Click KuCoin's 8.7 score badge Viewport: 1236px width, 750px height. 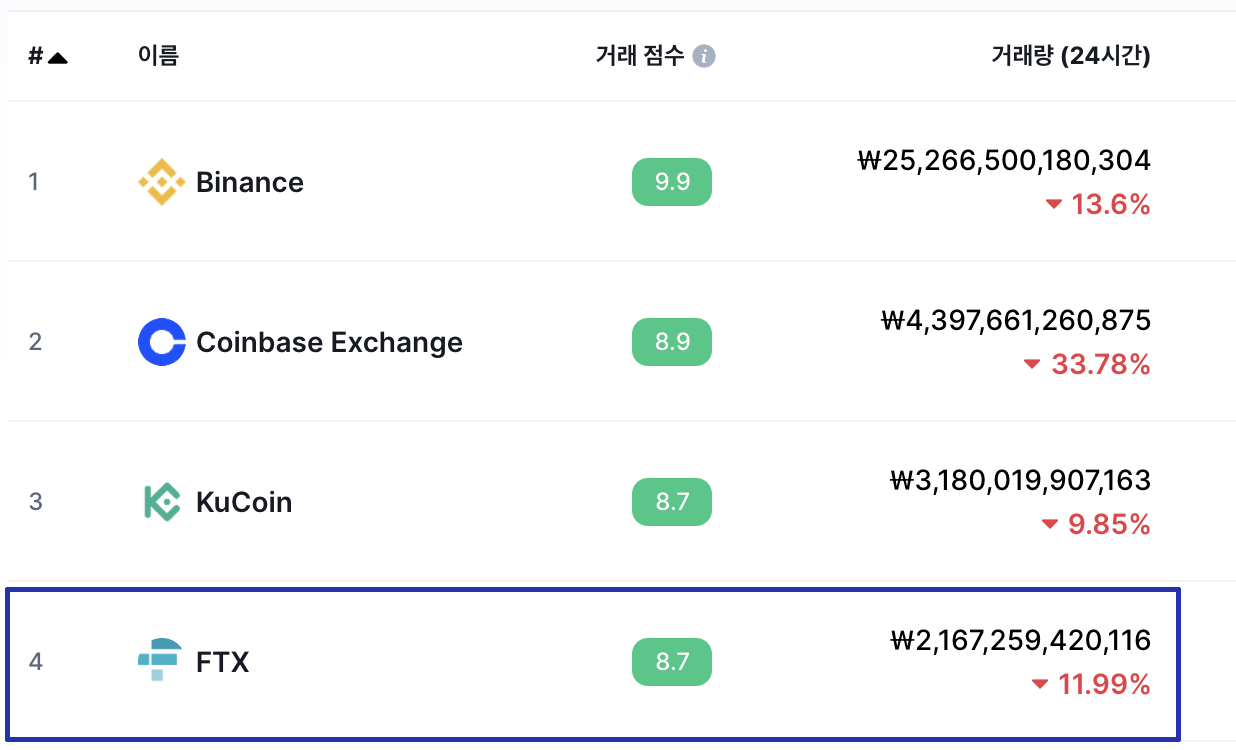(x=672, y=502)
